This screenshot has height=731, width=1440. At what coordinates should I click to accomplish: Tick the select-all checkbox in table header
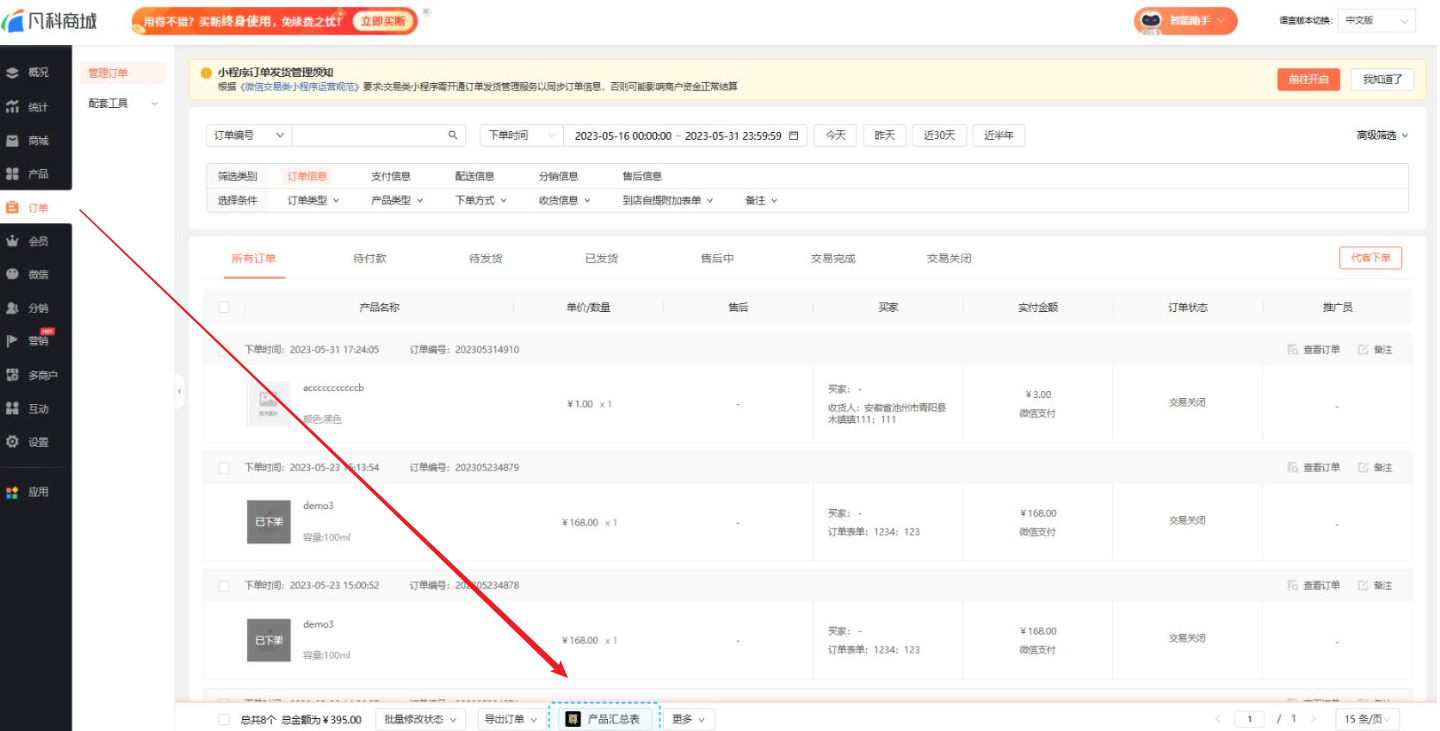[224, 307]
